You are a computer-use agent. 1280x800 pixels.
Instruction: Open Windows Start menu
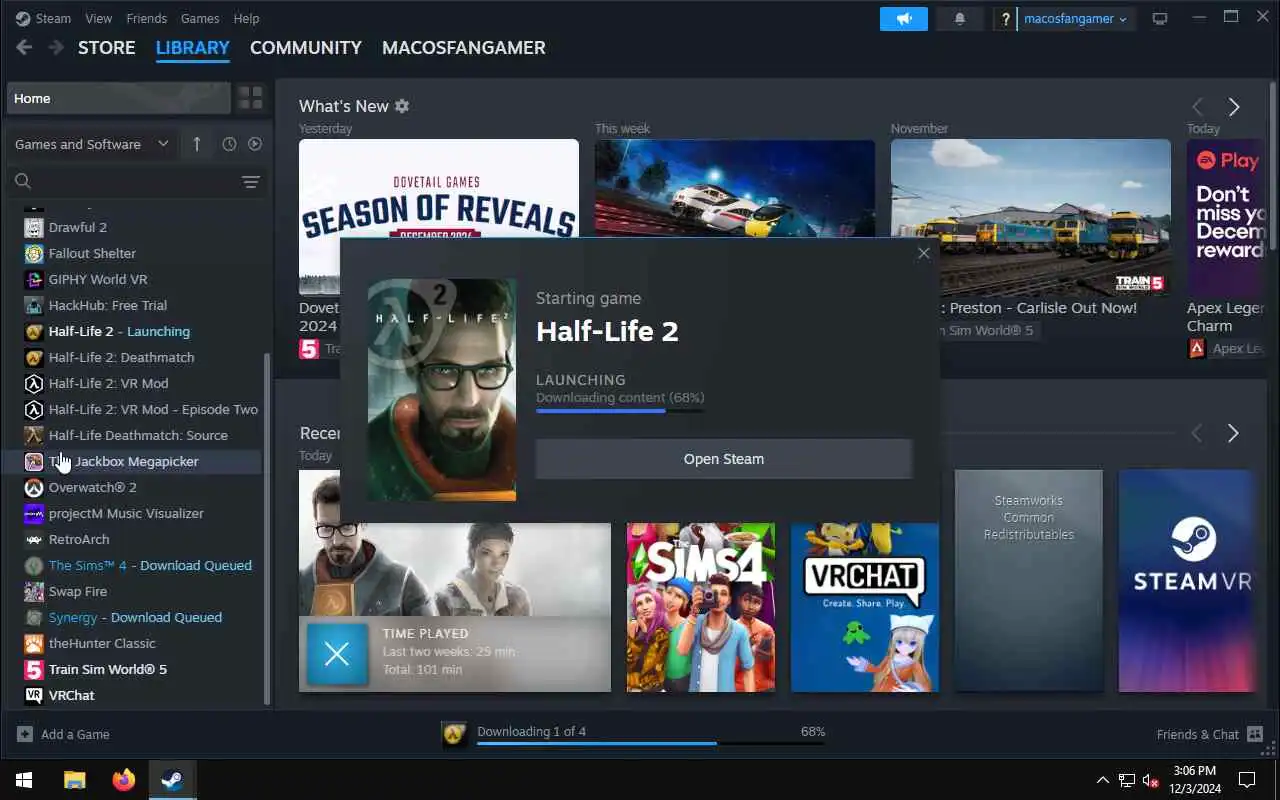[24, 780]
